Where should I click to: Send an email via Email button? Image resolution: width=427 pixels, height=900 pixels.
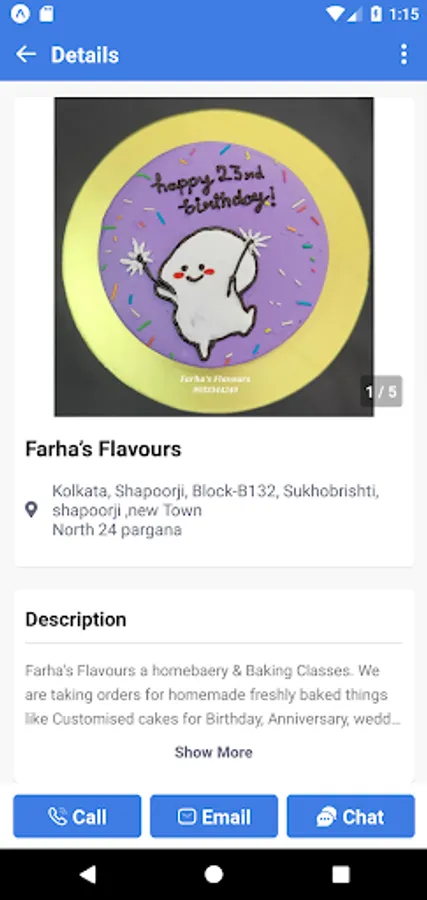pos(214,816)
